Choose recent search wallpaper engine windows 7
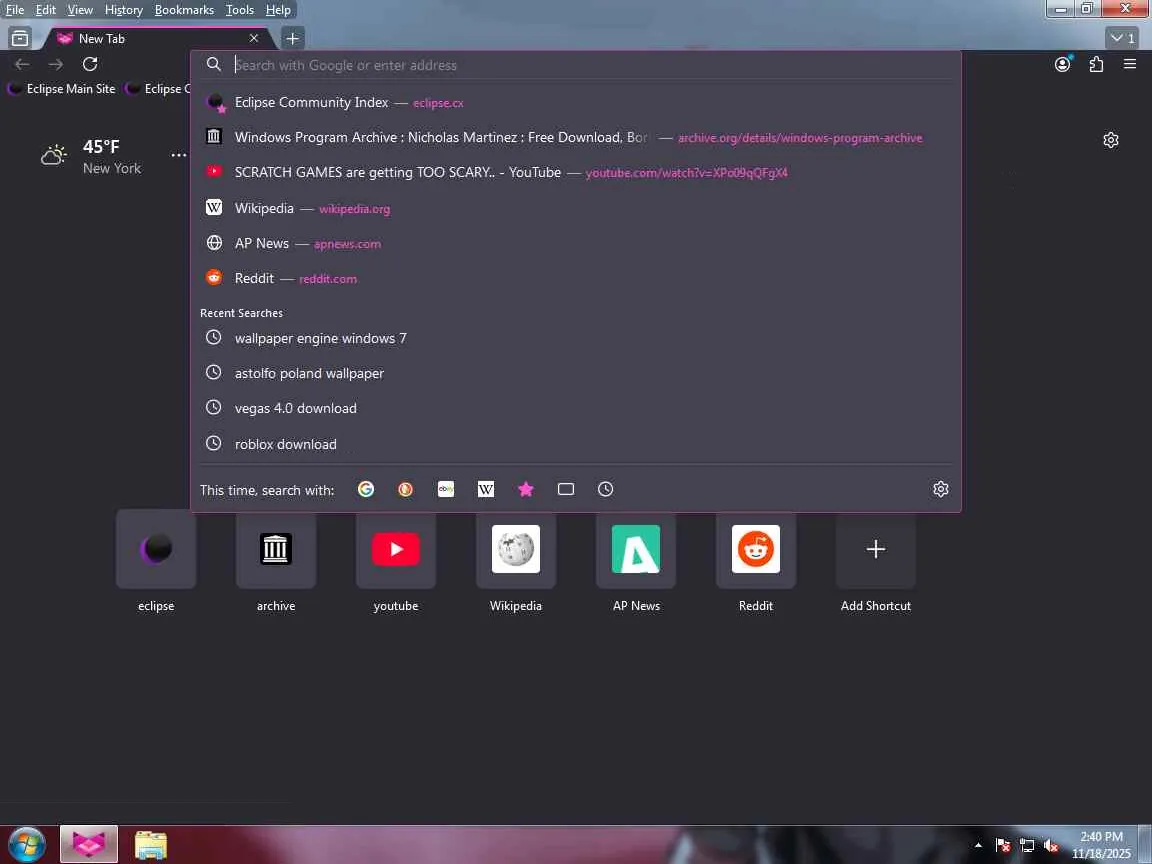Viewport: 1152px width, 864px height. pyautogui.click(x=575, y=338)
